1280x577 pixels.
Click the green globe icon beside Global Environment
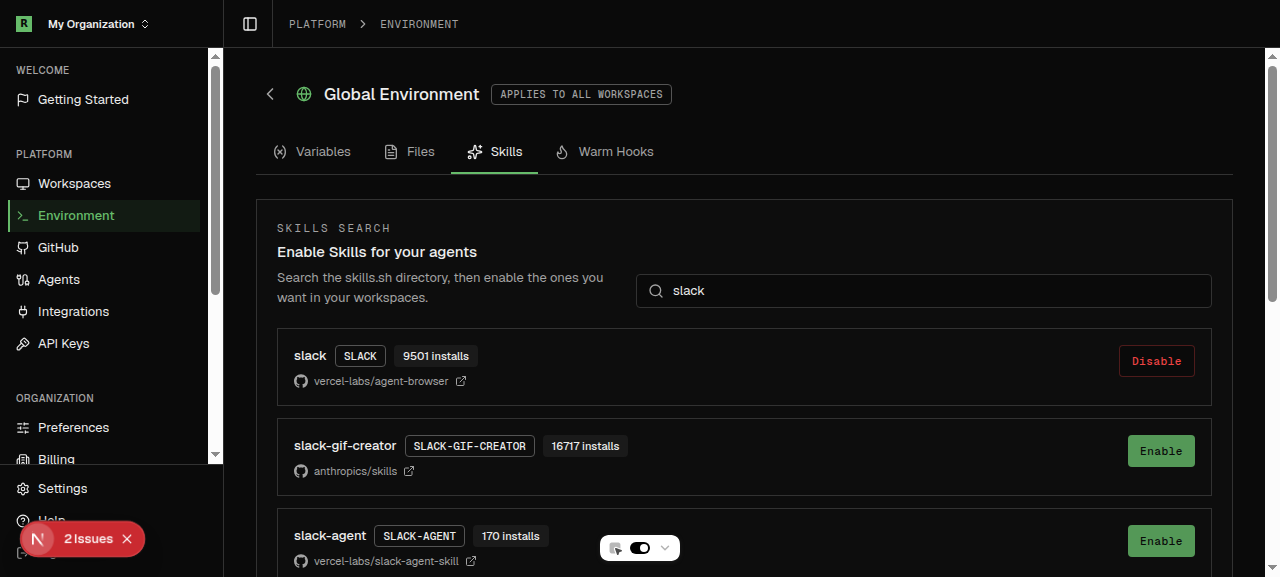(x=304, y=94)
